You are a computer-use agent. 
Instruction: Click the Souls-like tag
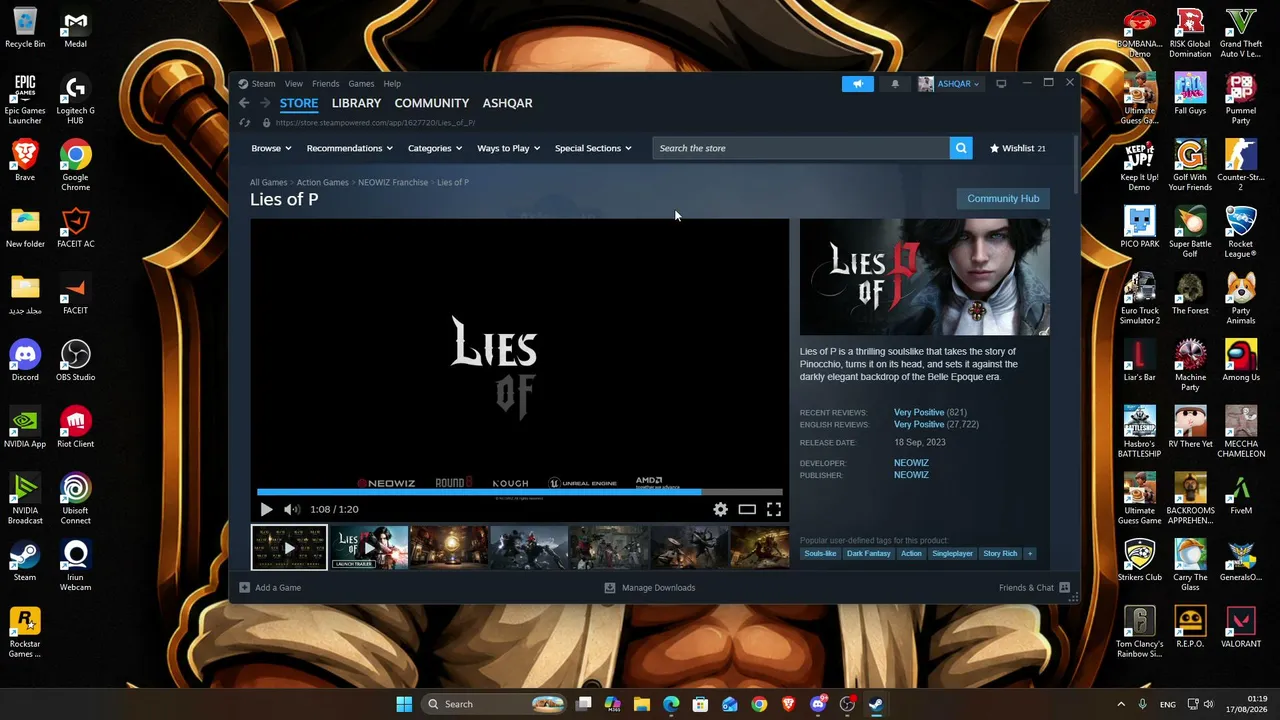point(820,553)
